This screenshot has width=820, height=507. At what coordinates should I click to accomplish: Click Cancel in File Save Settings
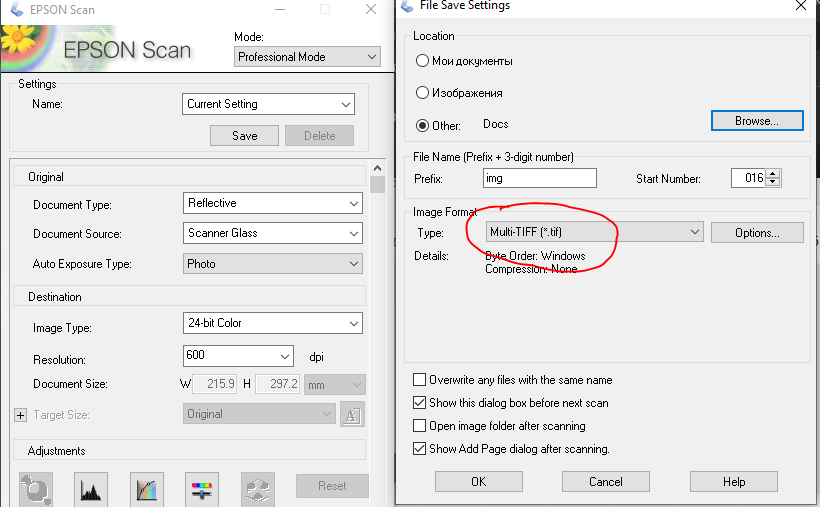(606, 481)
